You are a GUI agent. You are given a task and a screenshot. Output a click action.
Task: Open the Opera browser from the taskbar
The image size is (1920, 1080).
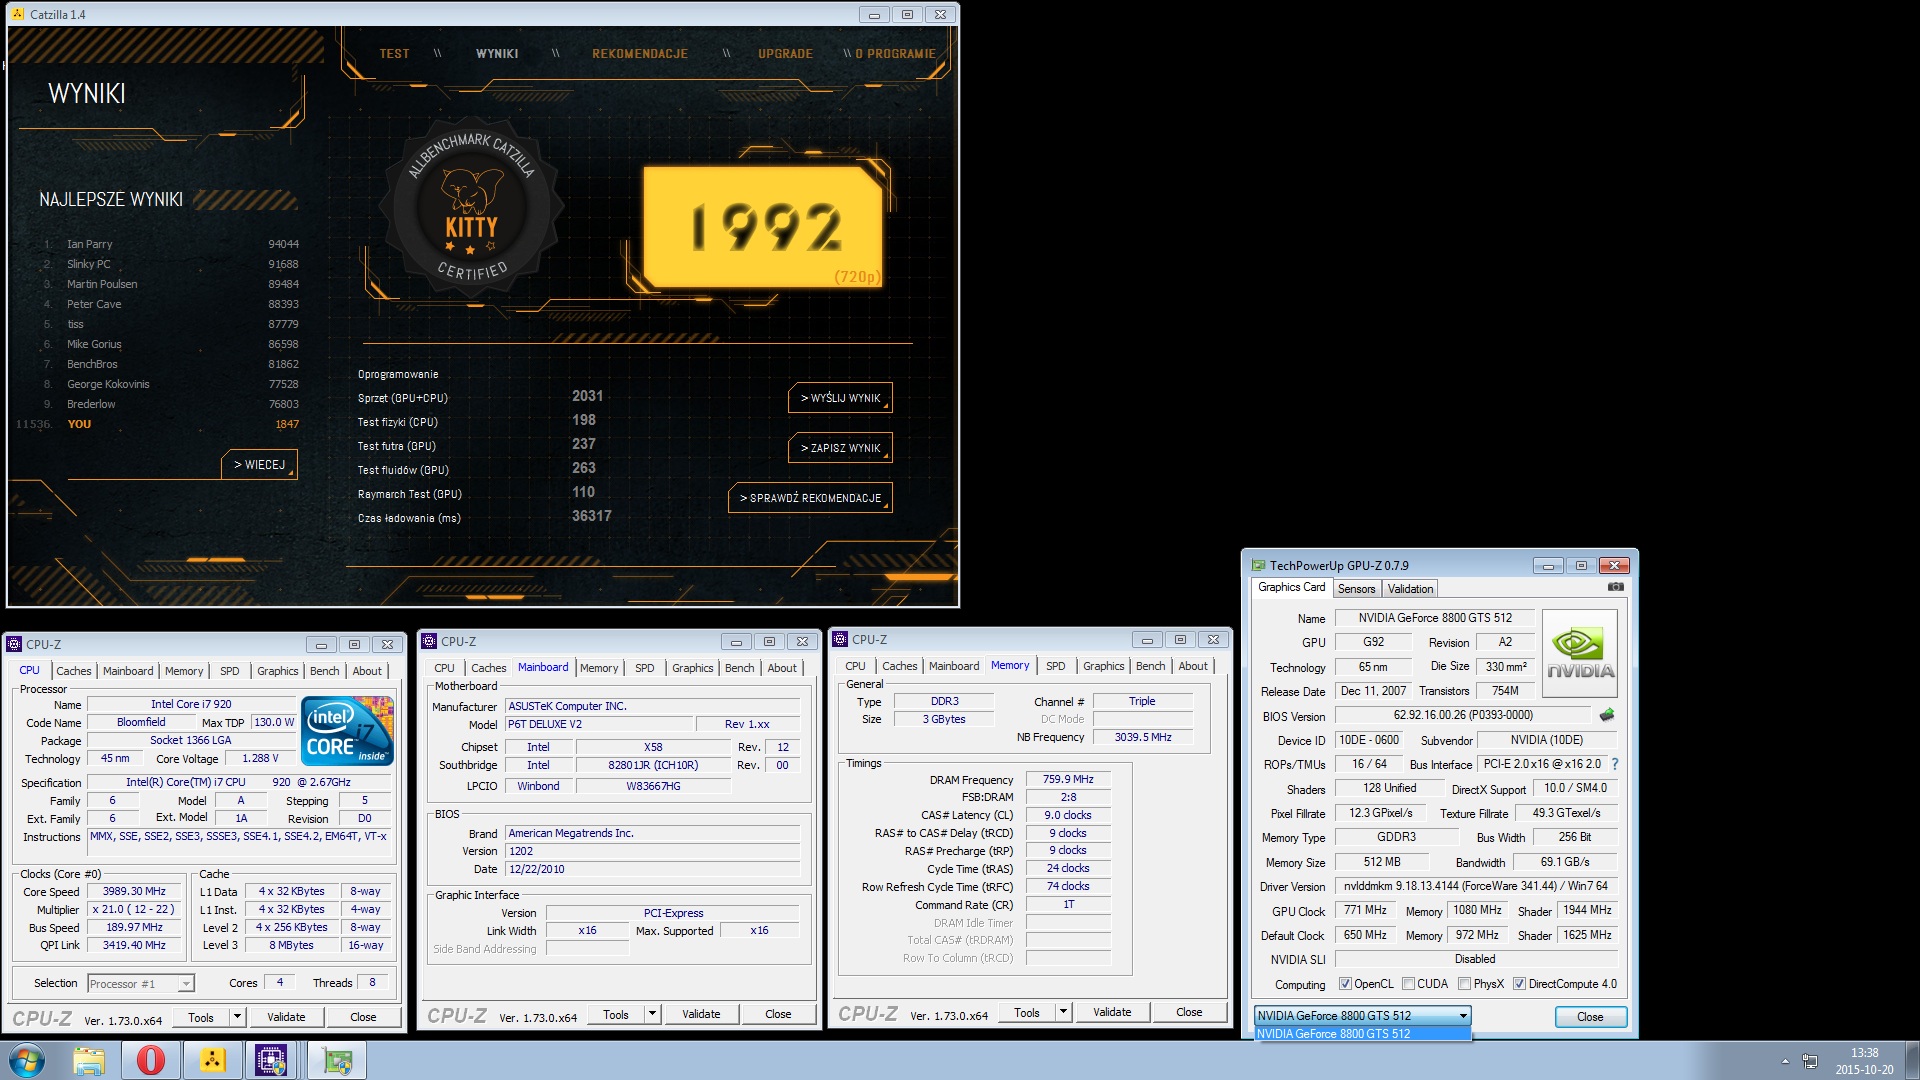pyautogui.click(x=151, y=1060)
